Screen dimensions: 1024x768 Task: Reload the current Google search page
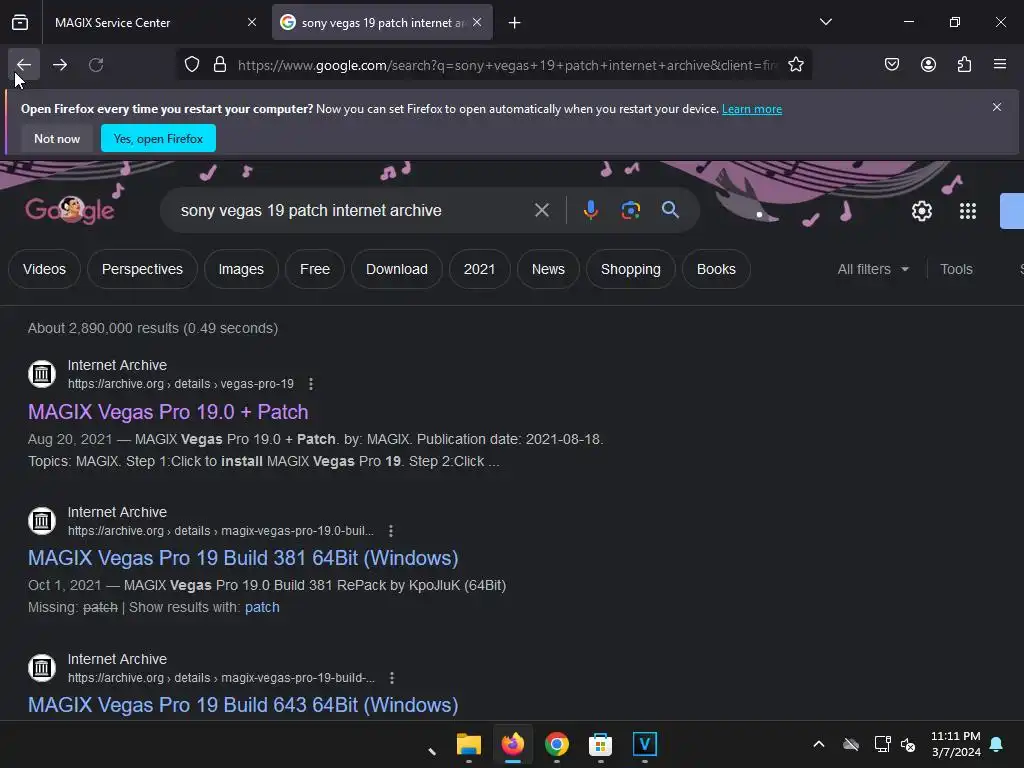point(96,65)
